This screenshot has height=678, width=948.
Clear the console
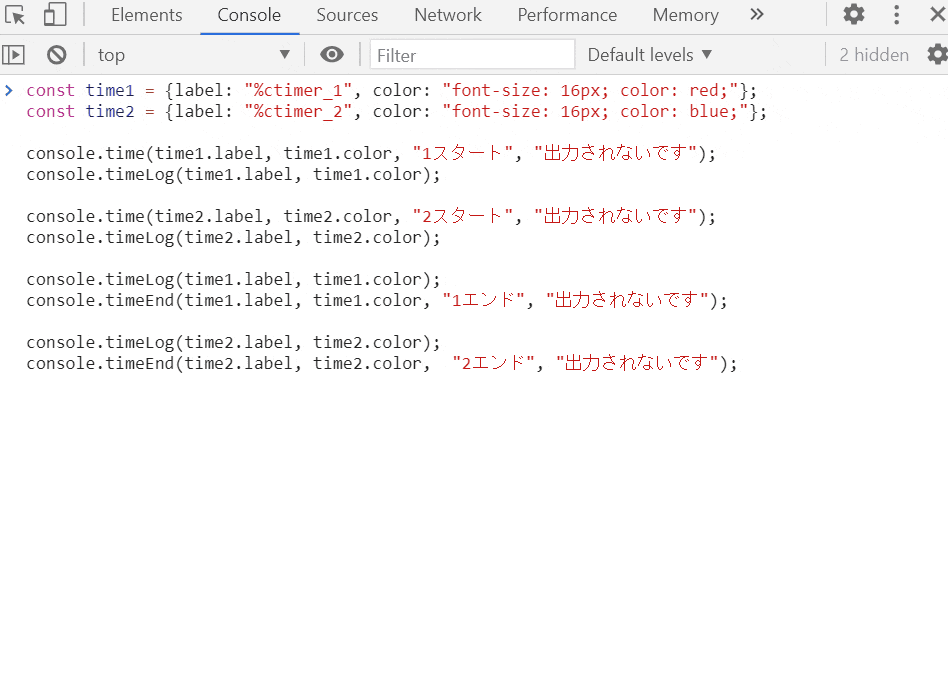[x=57, y=54]
